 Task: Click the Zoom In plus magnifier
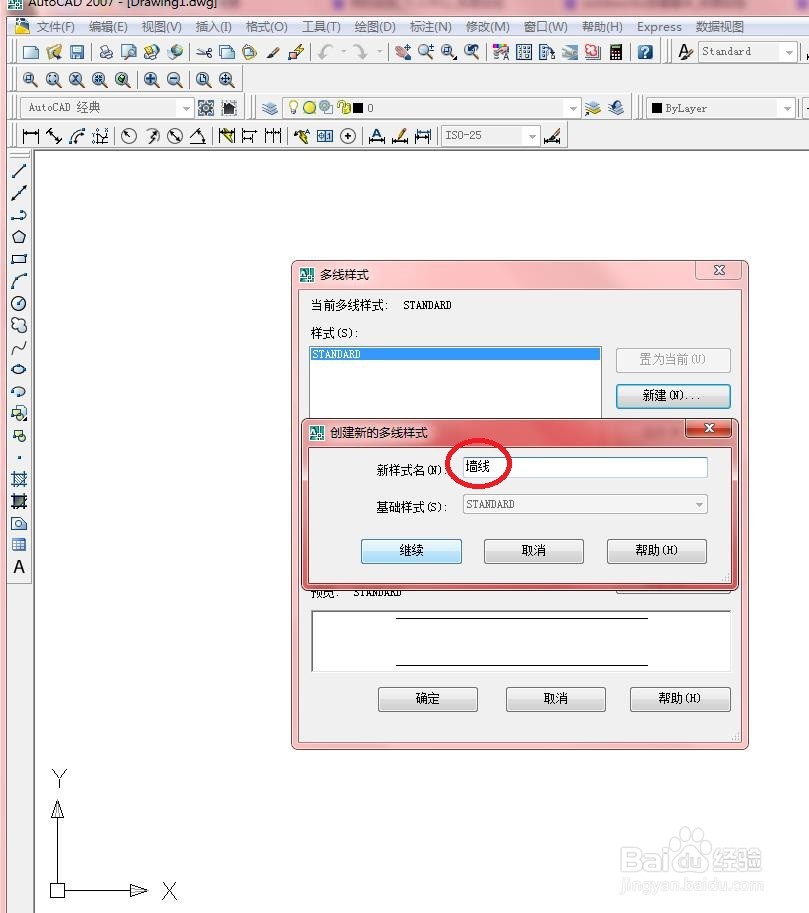[x=151, y=79]
